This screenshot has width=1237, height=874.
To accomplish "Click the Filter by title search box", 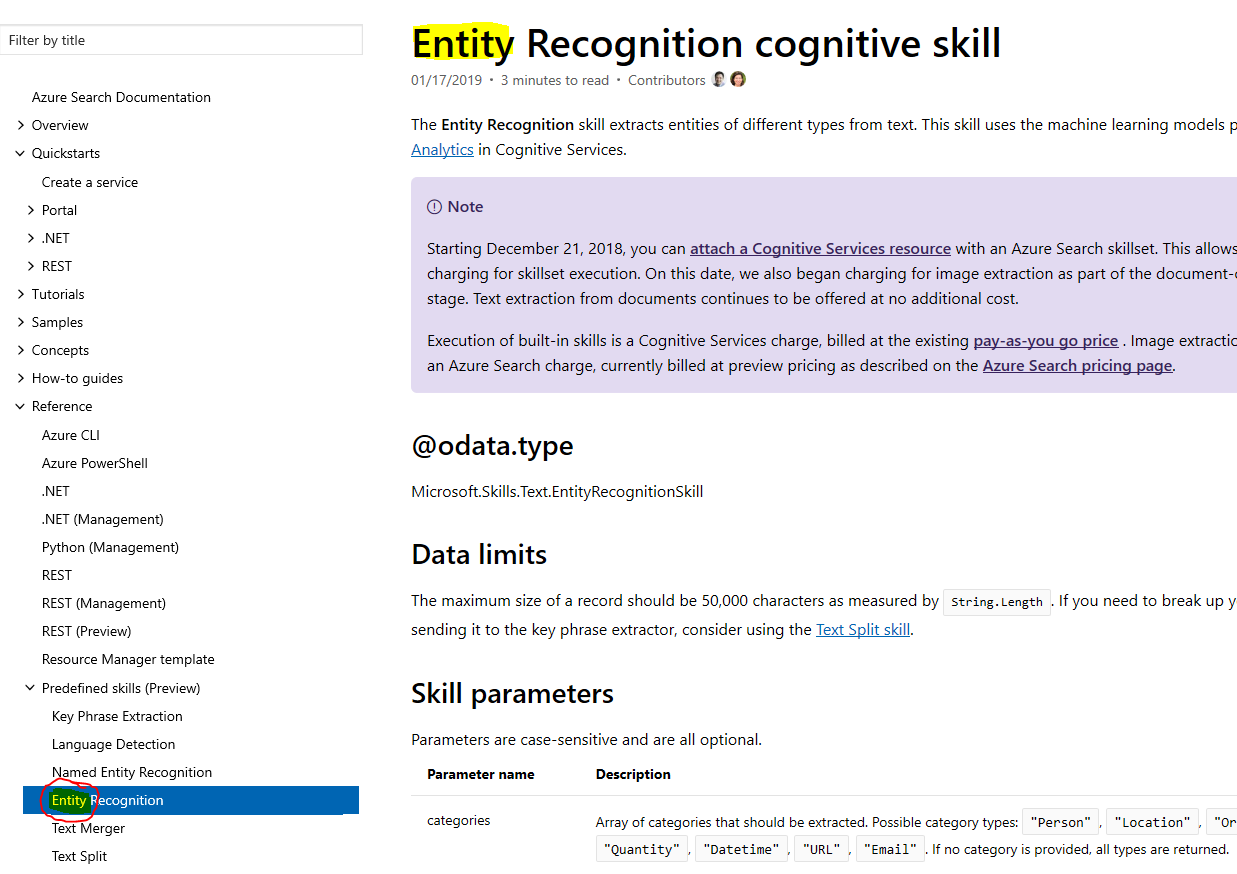I will pos(181,40).
